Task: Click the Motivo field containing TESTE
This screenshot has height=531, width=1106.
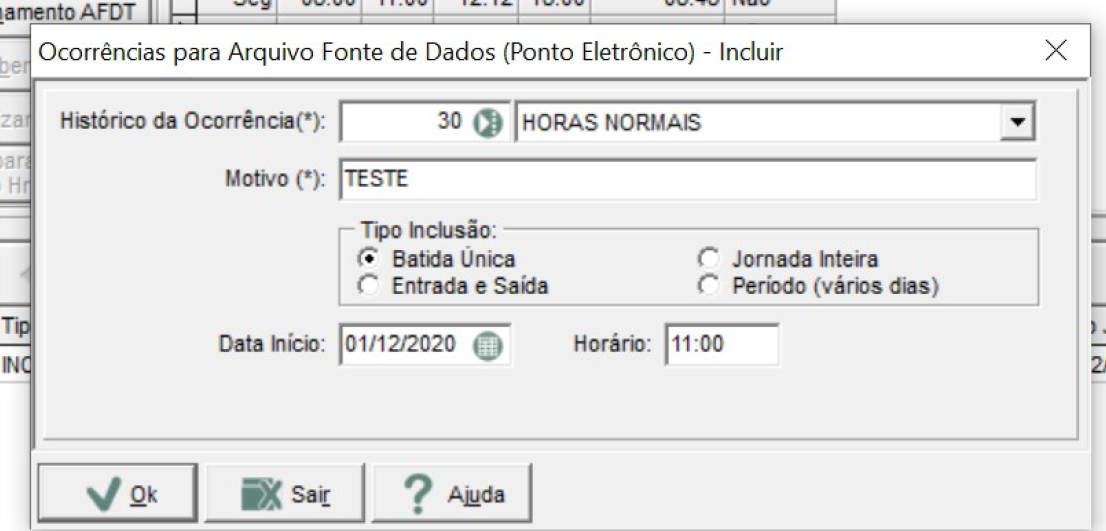Action: [688, 179]
